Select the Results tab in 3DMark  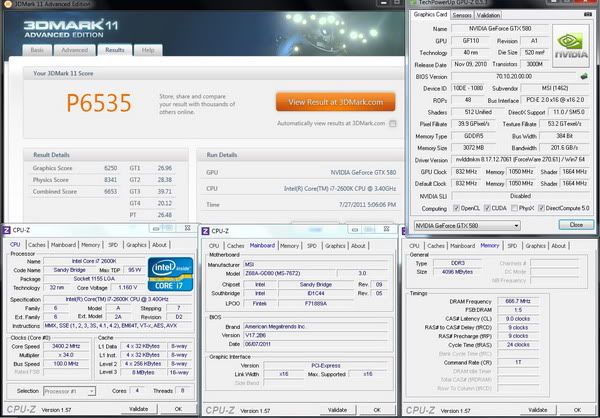pos(115,50)
